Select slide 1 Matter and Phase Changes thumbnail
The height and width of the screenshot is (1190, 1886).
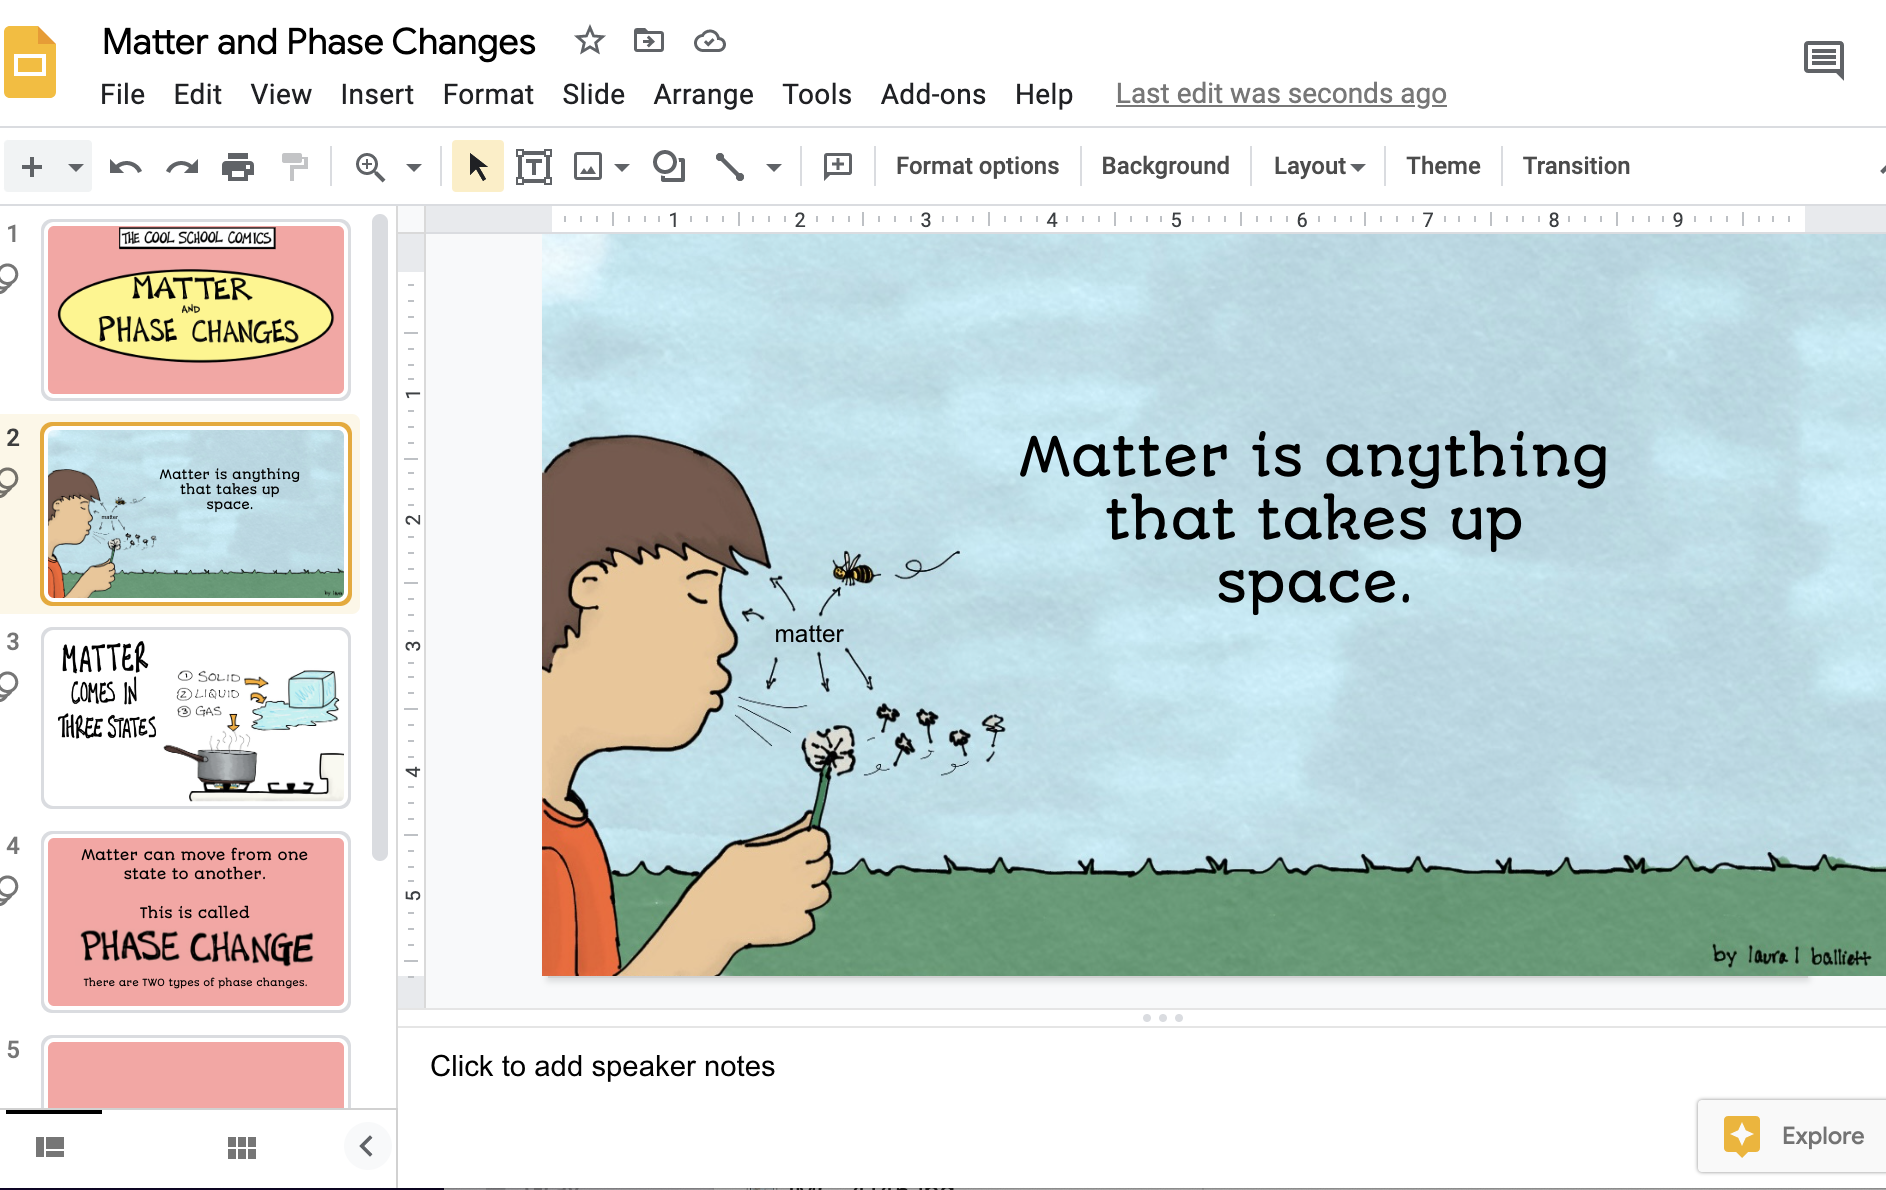pyautogui.click(x=196, y=310)
